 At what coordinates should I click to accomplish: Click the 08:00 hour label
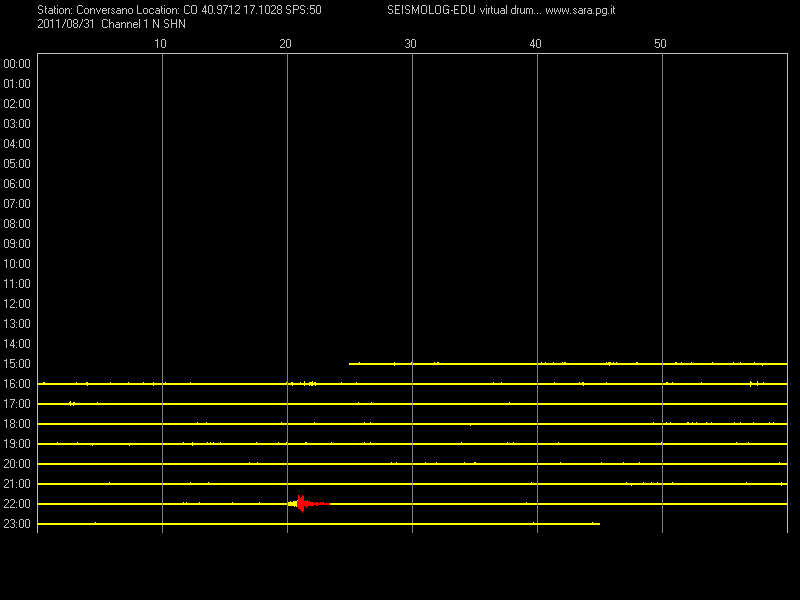[x=17, y=224]
